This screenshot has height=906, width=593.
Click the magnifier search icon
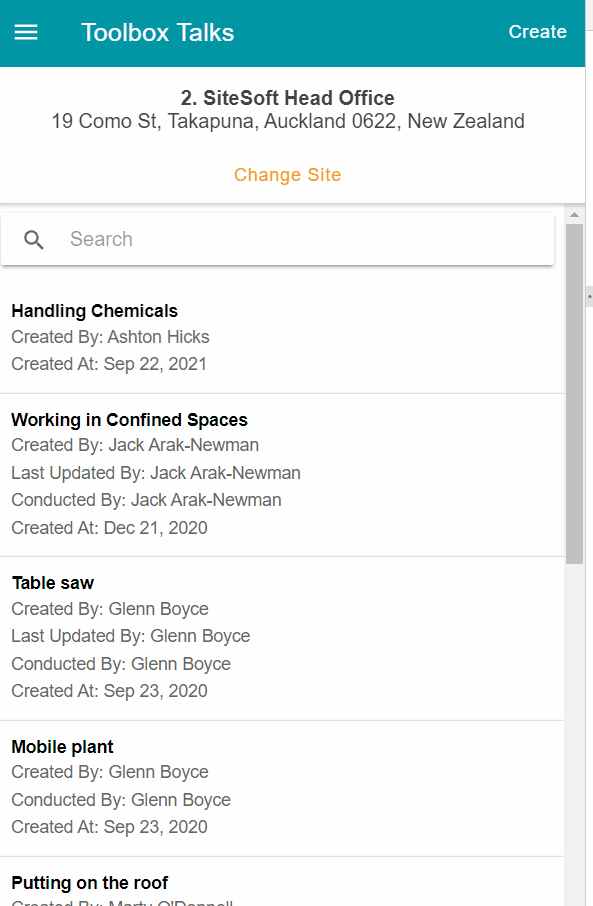click(x=34, y=239)
